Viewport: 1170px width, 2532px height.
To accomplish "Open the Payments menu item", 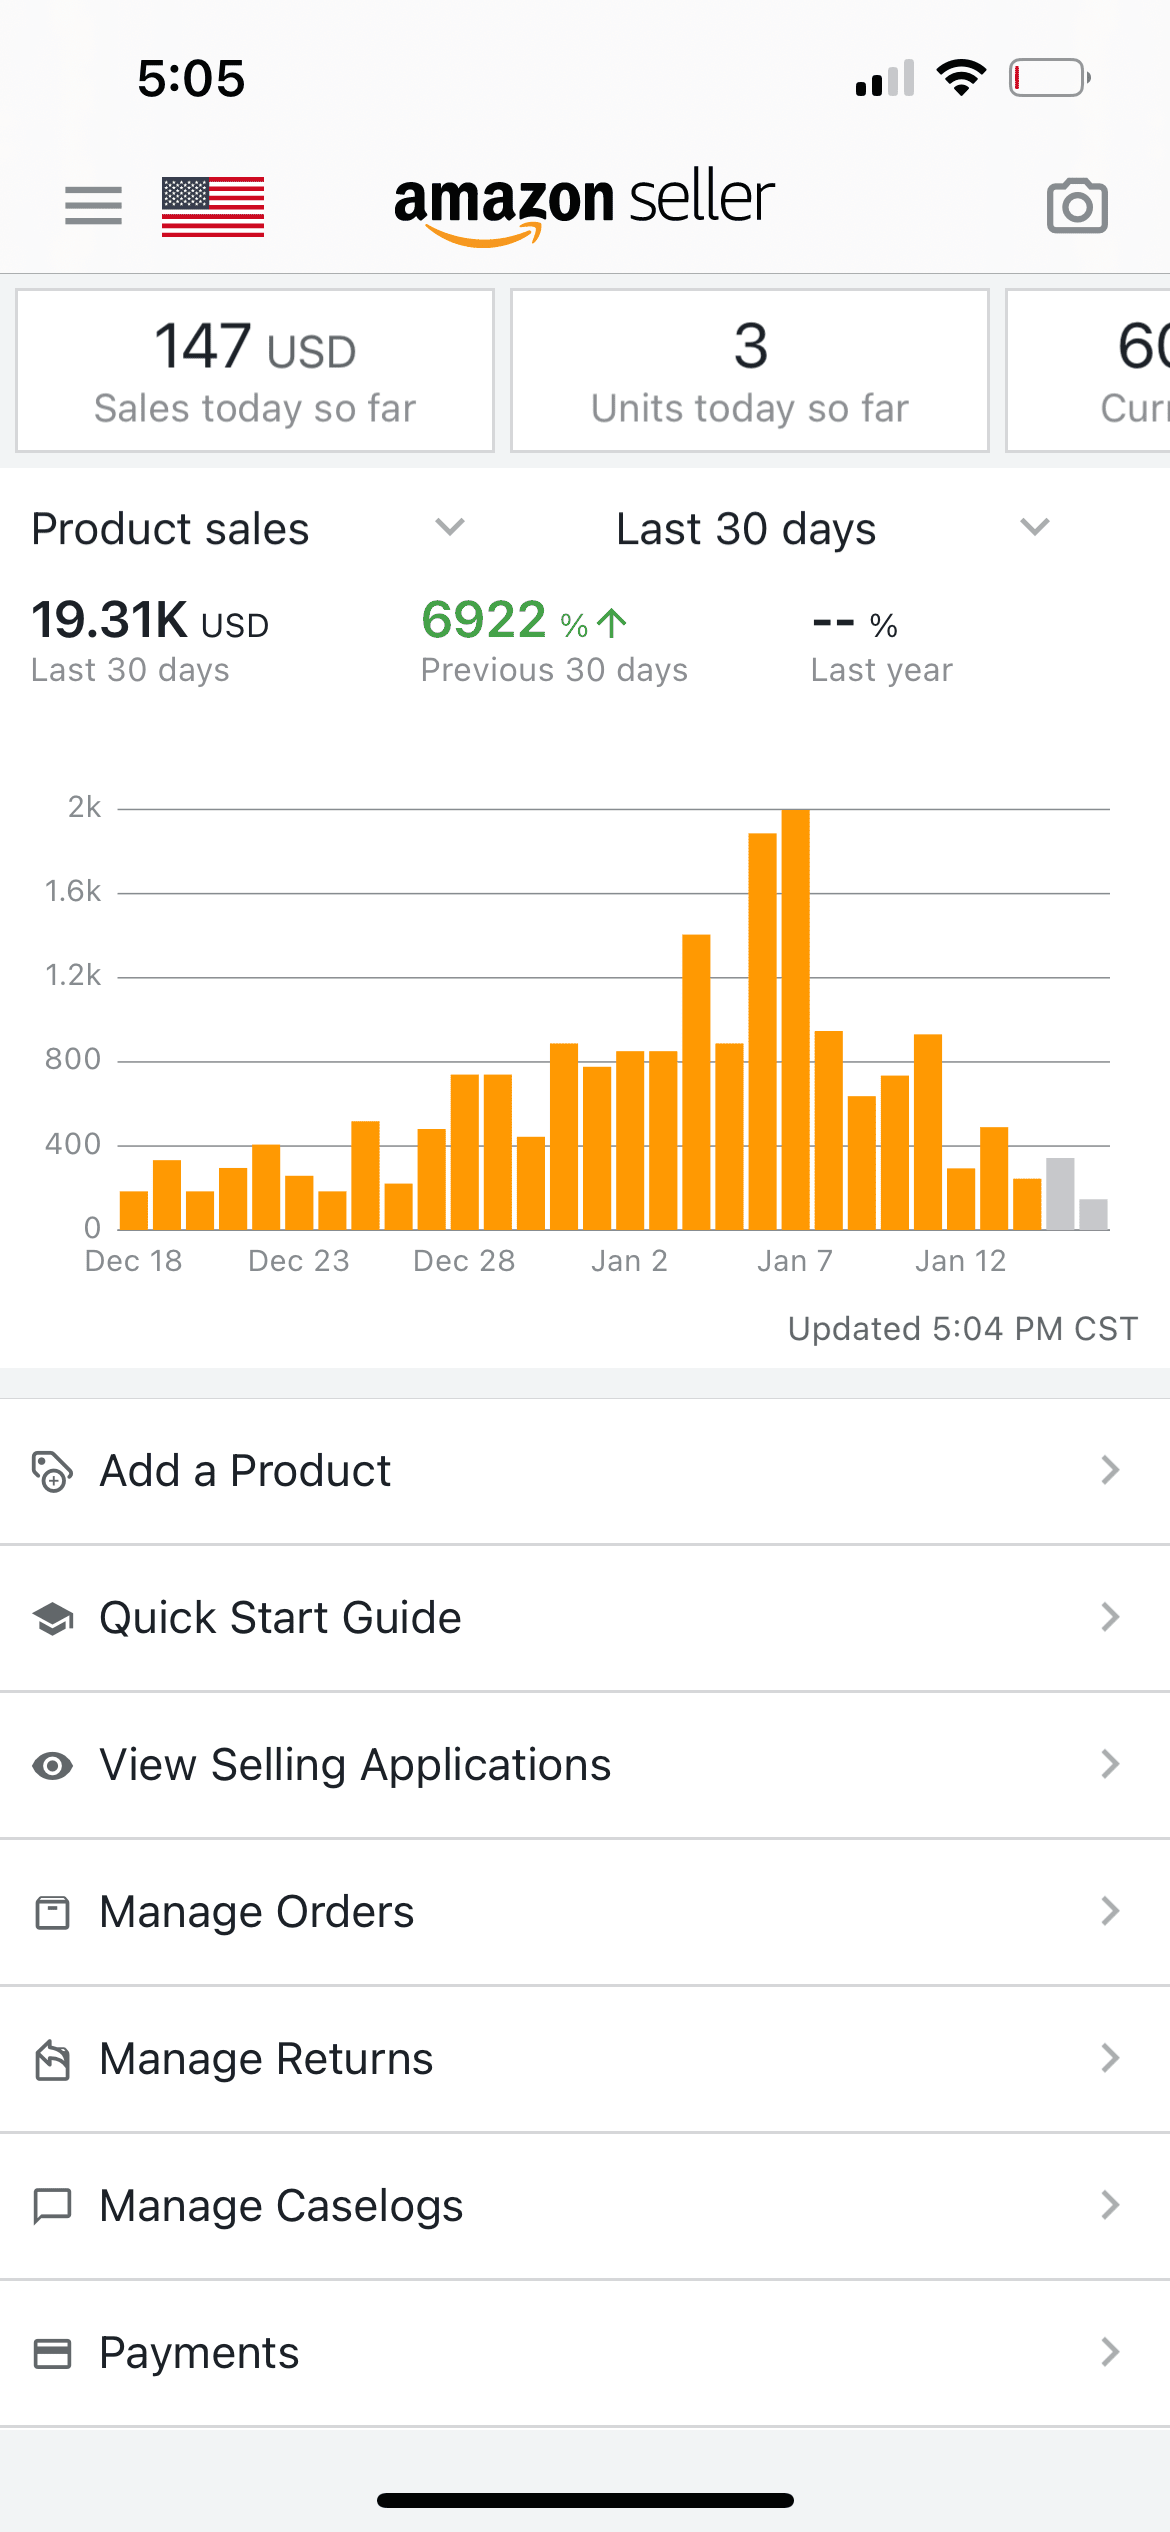I will pyautogui.click(x=200, y=2353).
